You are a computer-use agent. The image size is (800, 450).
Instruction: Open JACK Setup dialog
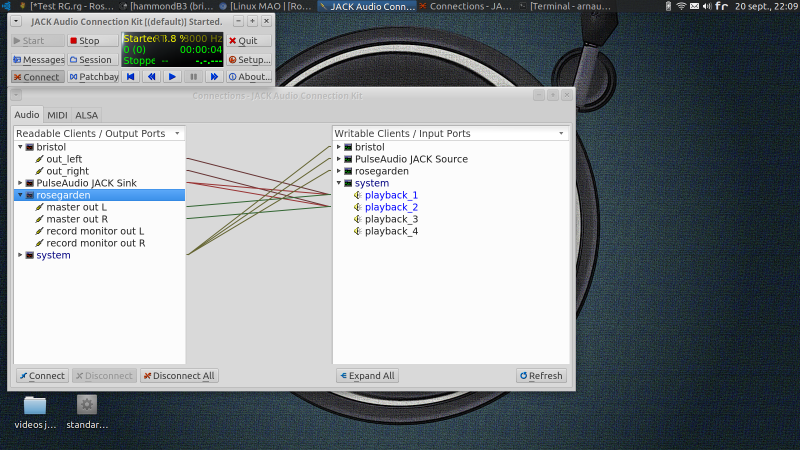249,59
